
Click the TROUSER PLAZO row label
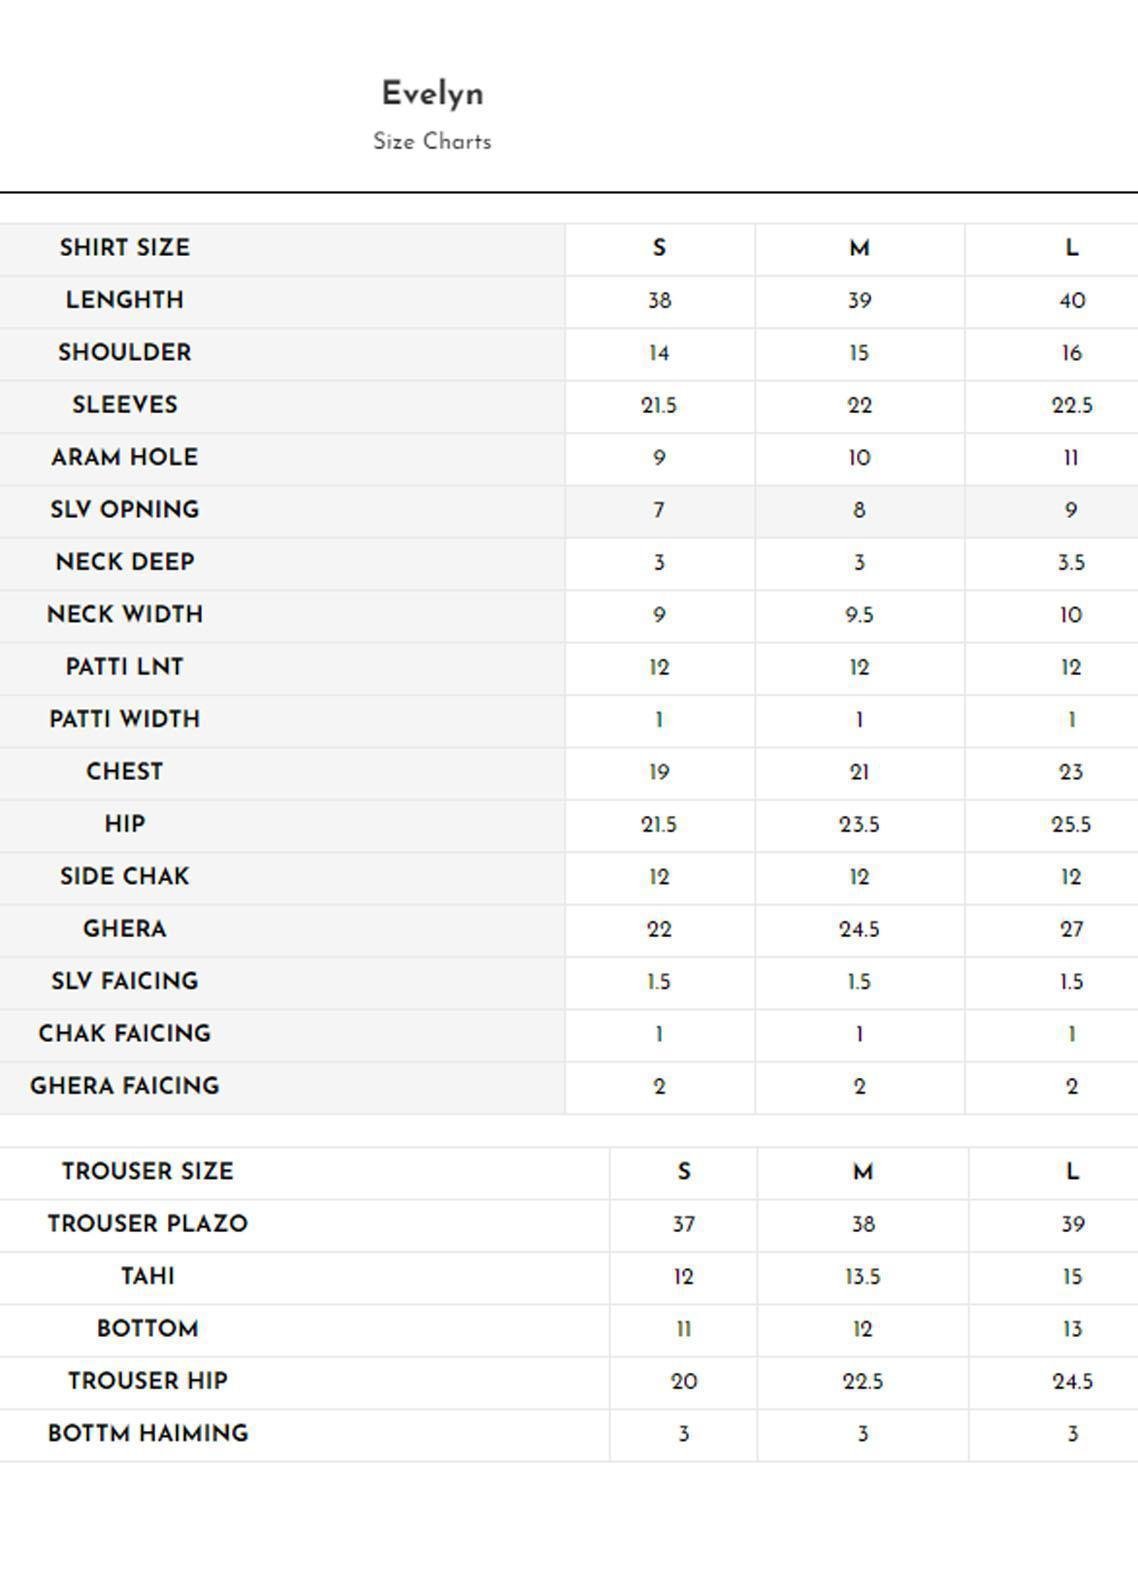(148, 1224)
